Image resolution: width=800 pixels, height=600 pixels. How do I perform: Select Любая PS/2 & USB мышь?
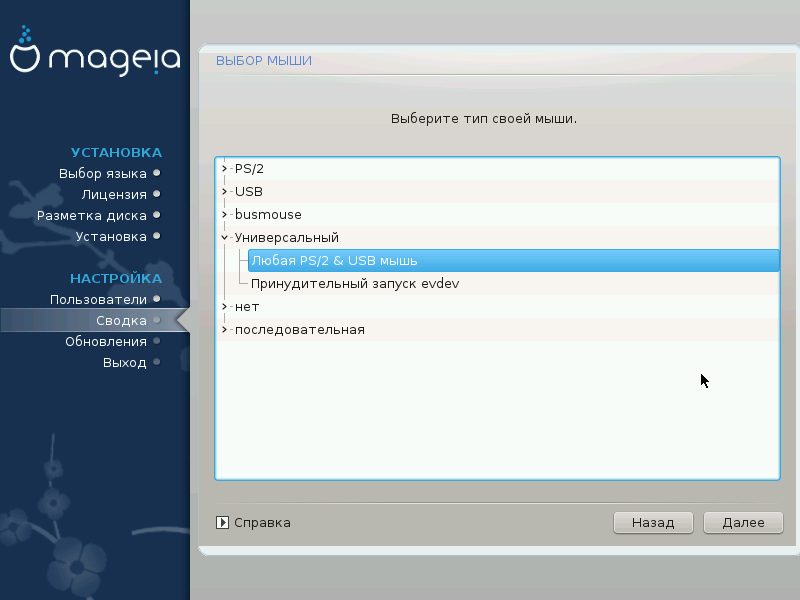(513, 261)
